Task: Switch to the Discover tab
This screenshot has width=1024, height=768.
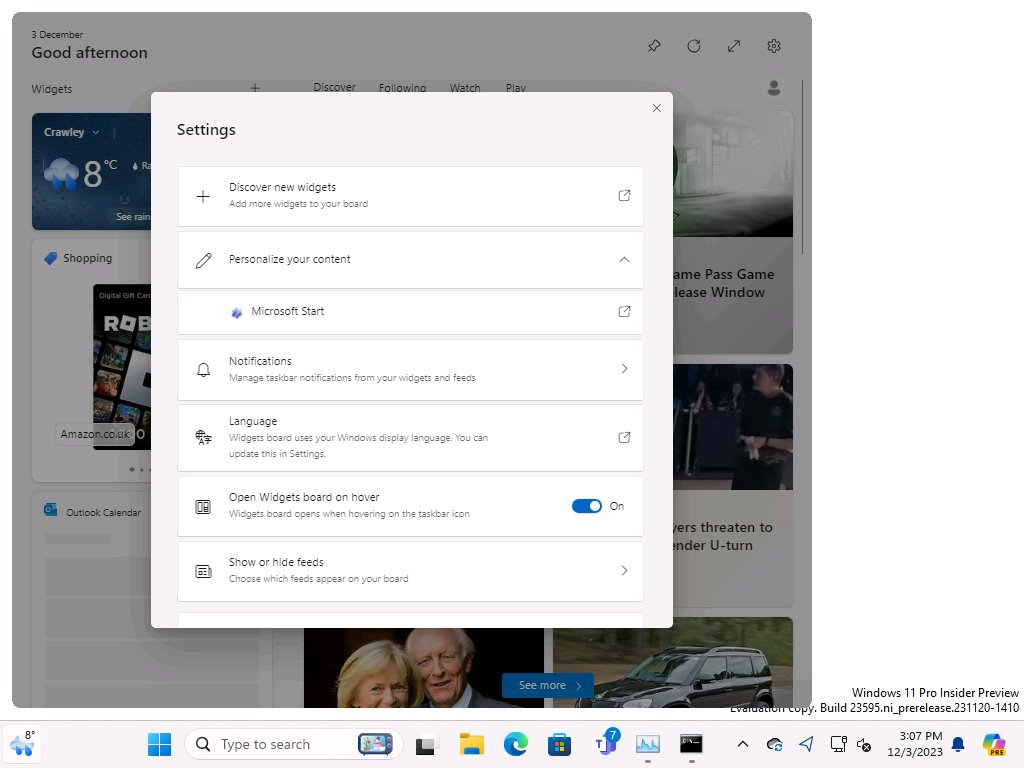Action: click(334, 88)
